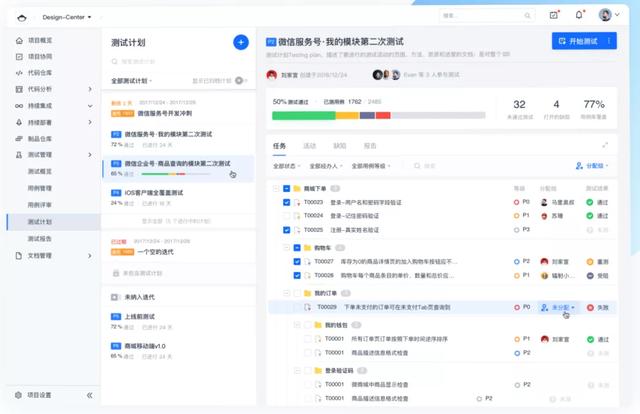Collapse the 持续集成 sidebar chevron
This screenshot has width=640, height=414.
90,106
